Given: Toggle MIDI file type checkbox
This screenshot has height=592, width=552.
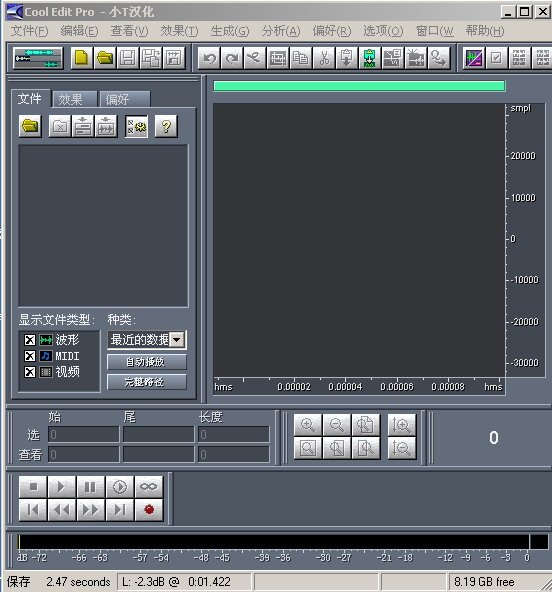Looking at the screenshot, I should click(30, 356).
